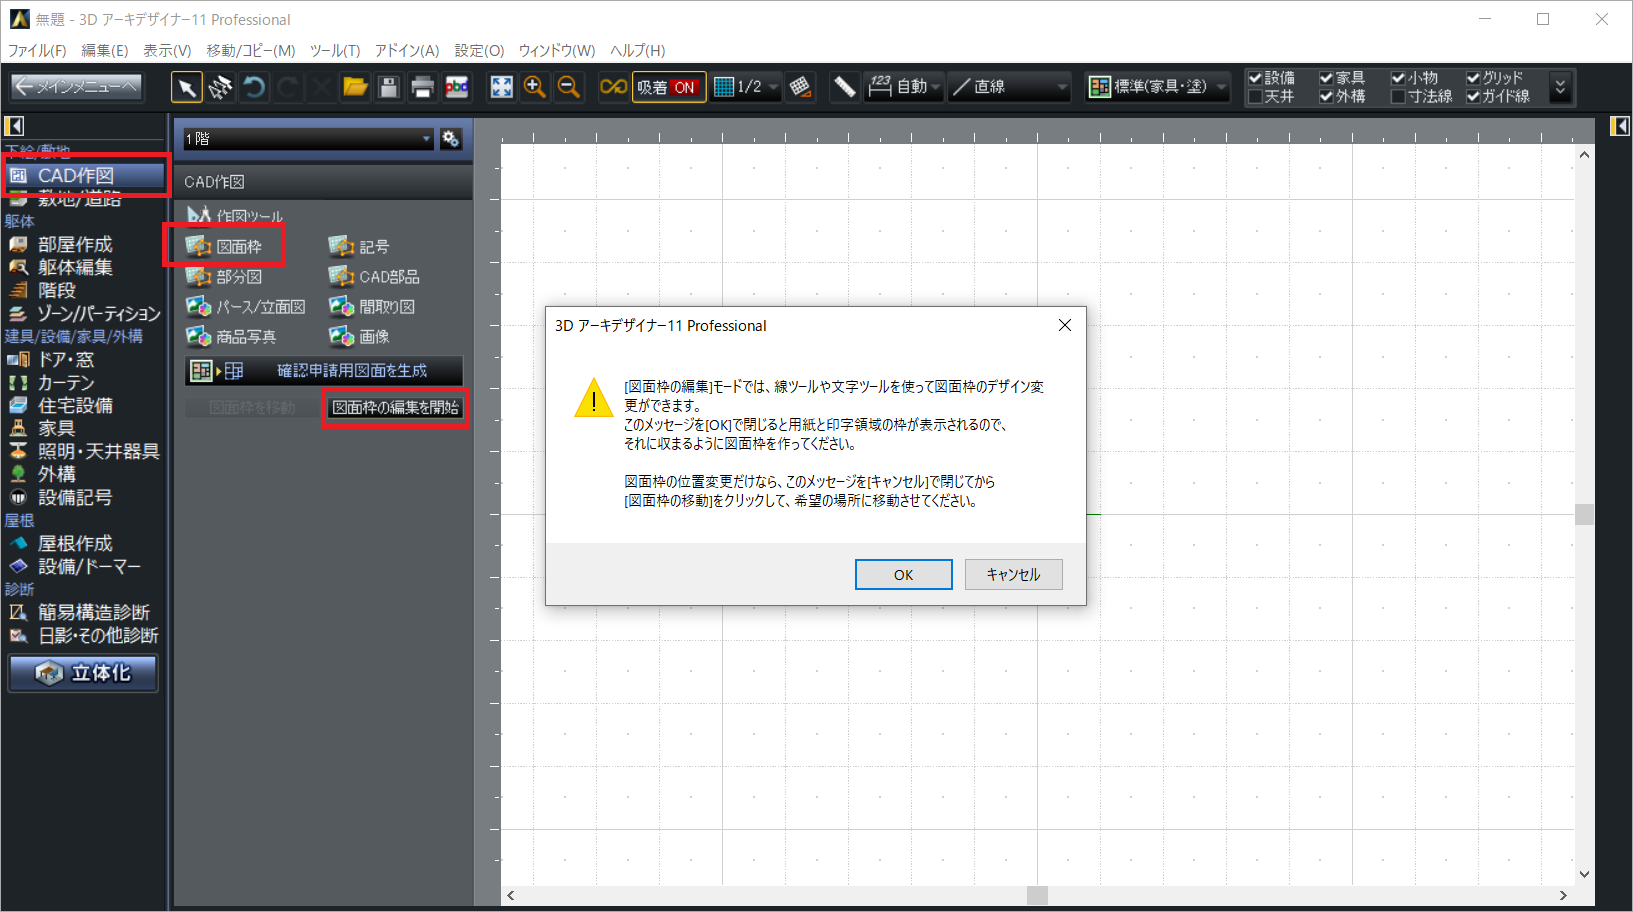Uncheck the グリッド checkbox
The height and width of the screenshot is (912, 1633).
[1473, 78]
